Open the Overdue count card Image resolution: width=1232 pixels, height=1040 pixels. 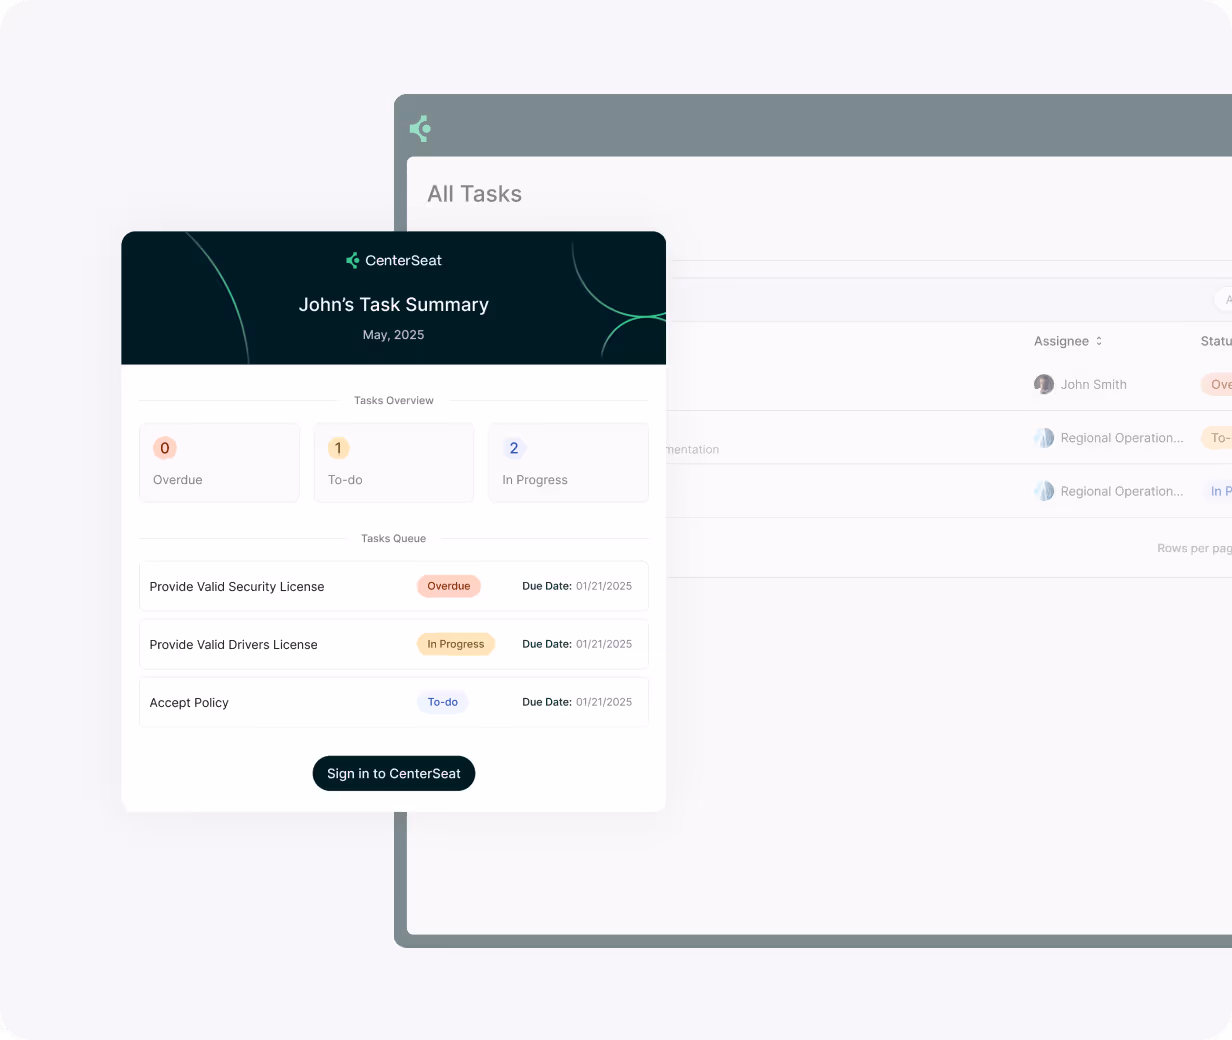[219, 462]
